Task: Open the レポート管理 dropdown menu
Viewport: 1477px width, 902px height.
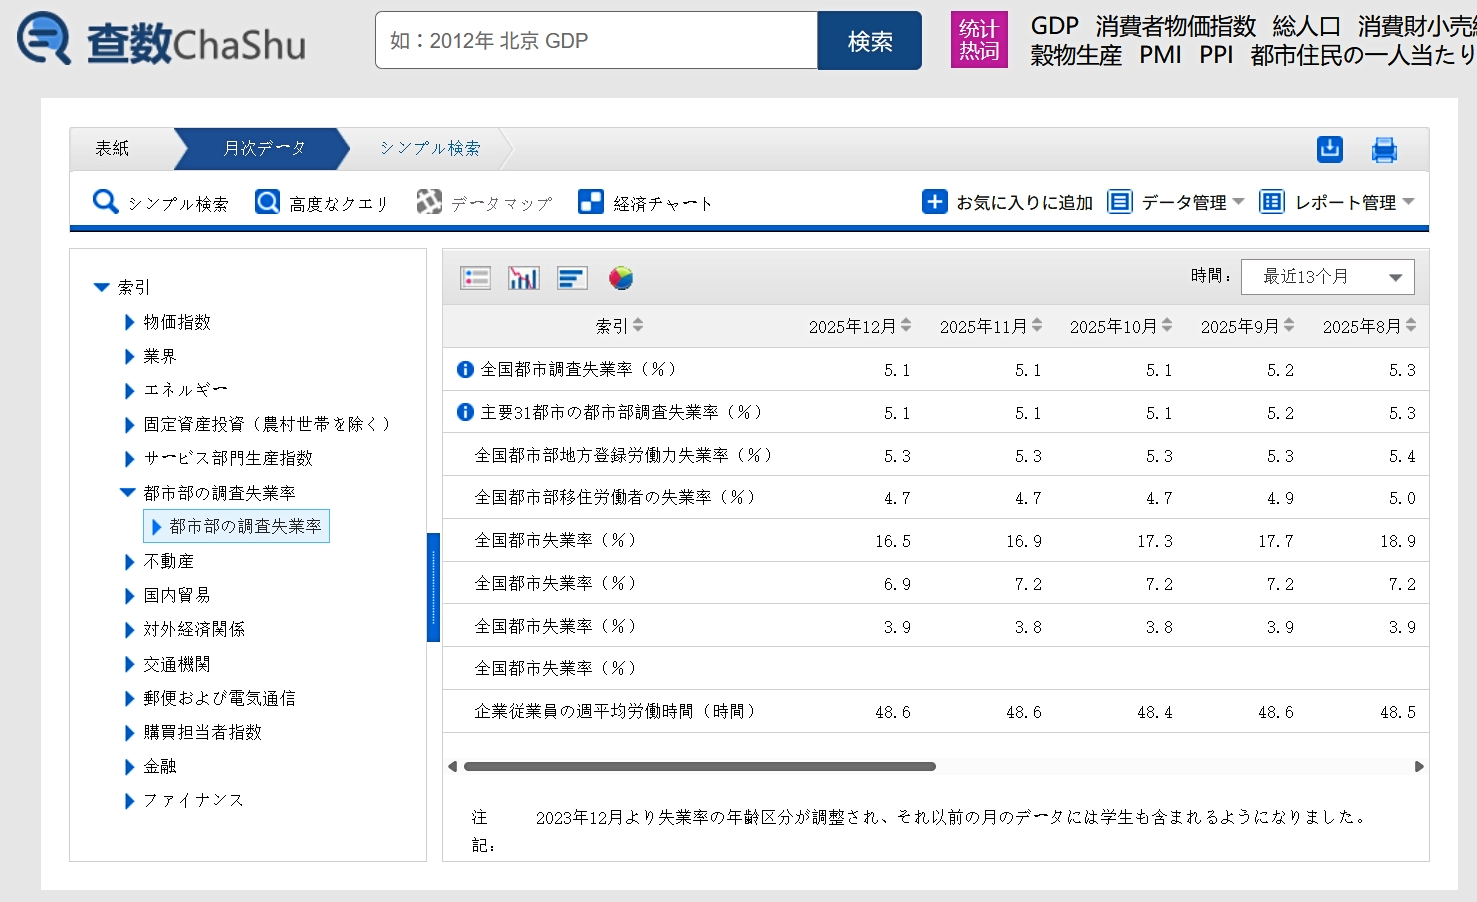Action: (x=1337, y=202)
